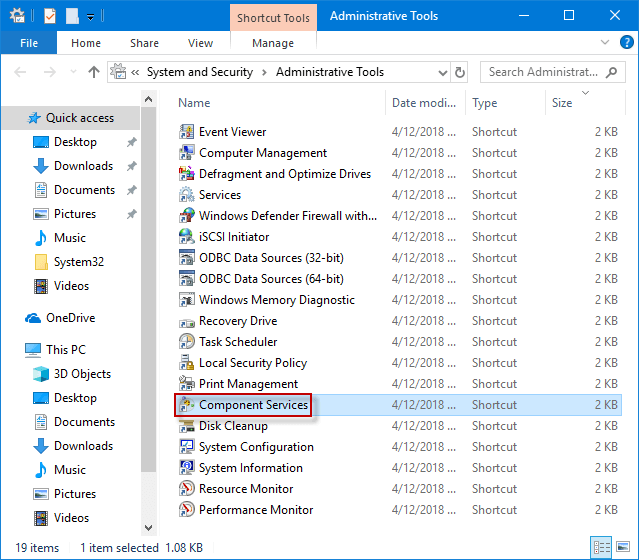Open pinned Downloads in Quick access
Screen dimensions: 639x560
tap(71, 165)
